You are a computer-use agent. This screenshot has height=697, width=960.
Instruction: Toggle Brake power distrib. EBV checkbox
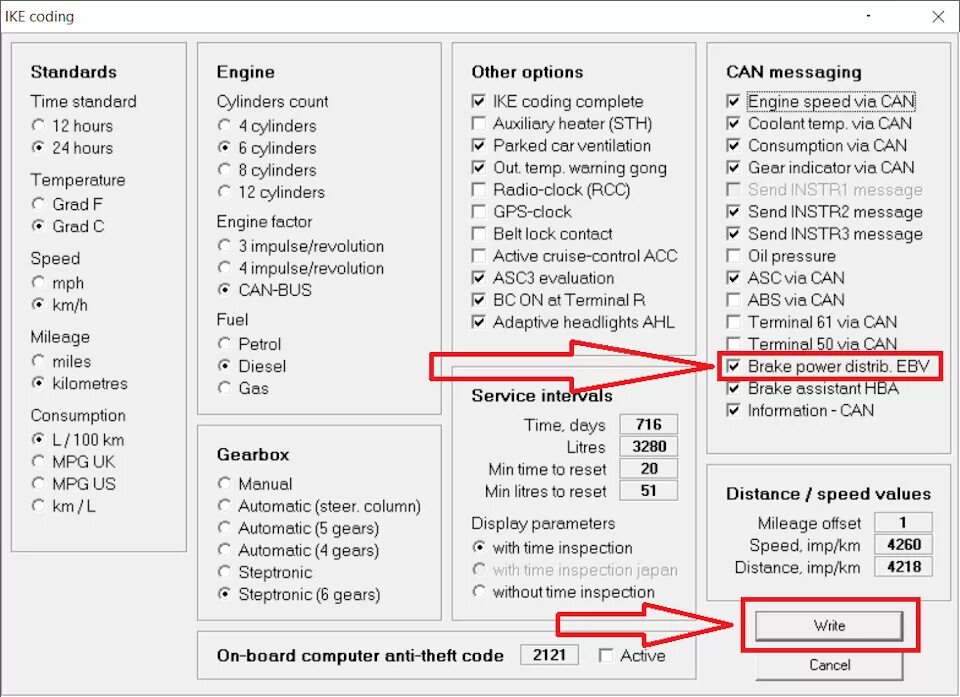point(733,366)
